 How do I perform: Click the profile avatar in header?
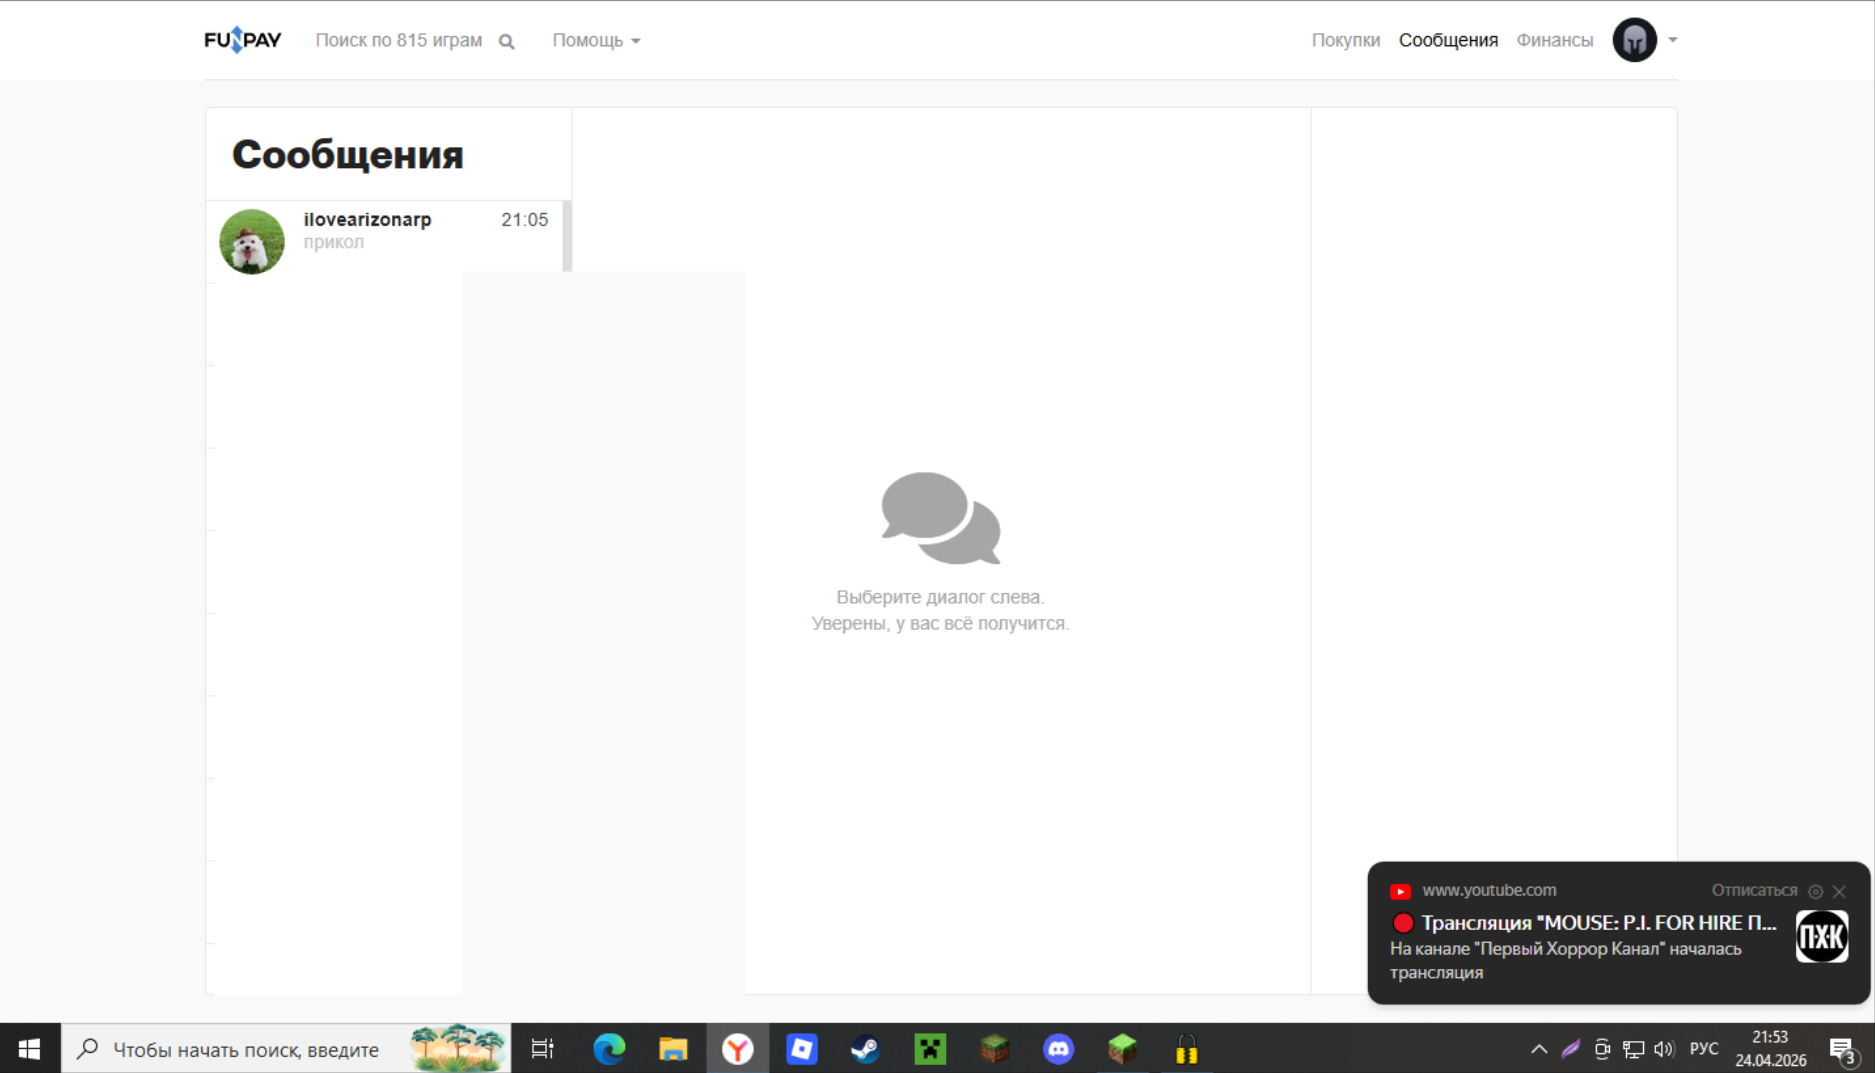pos(1634,40)
